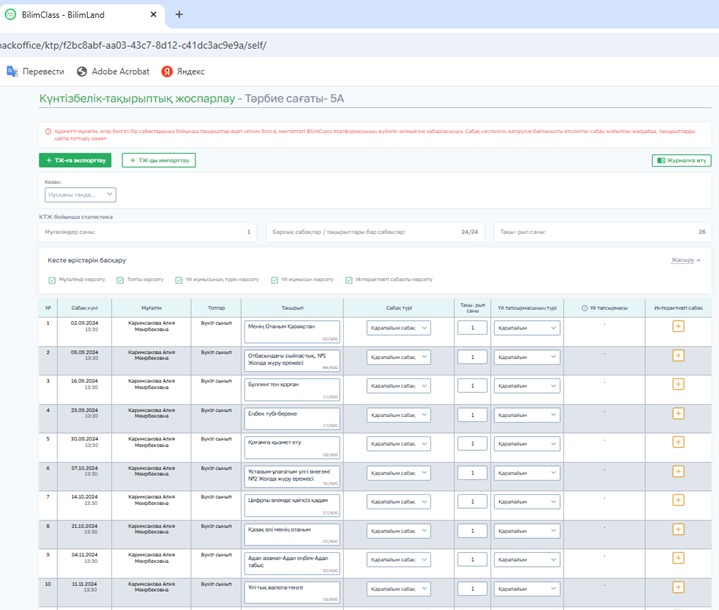Open lesson type dropdown for row 3
Screen dimensions: 719x610
click(x=398, y=386)
